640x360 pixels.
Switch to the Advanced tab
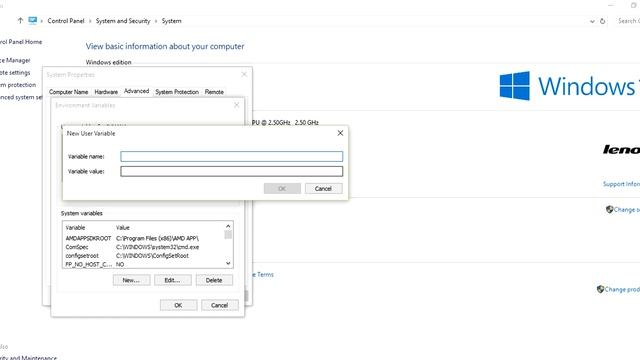(x=136, y=91)
